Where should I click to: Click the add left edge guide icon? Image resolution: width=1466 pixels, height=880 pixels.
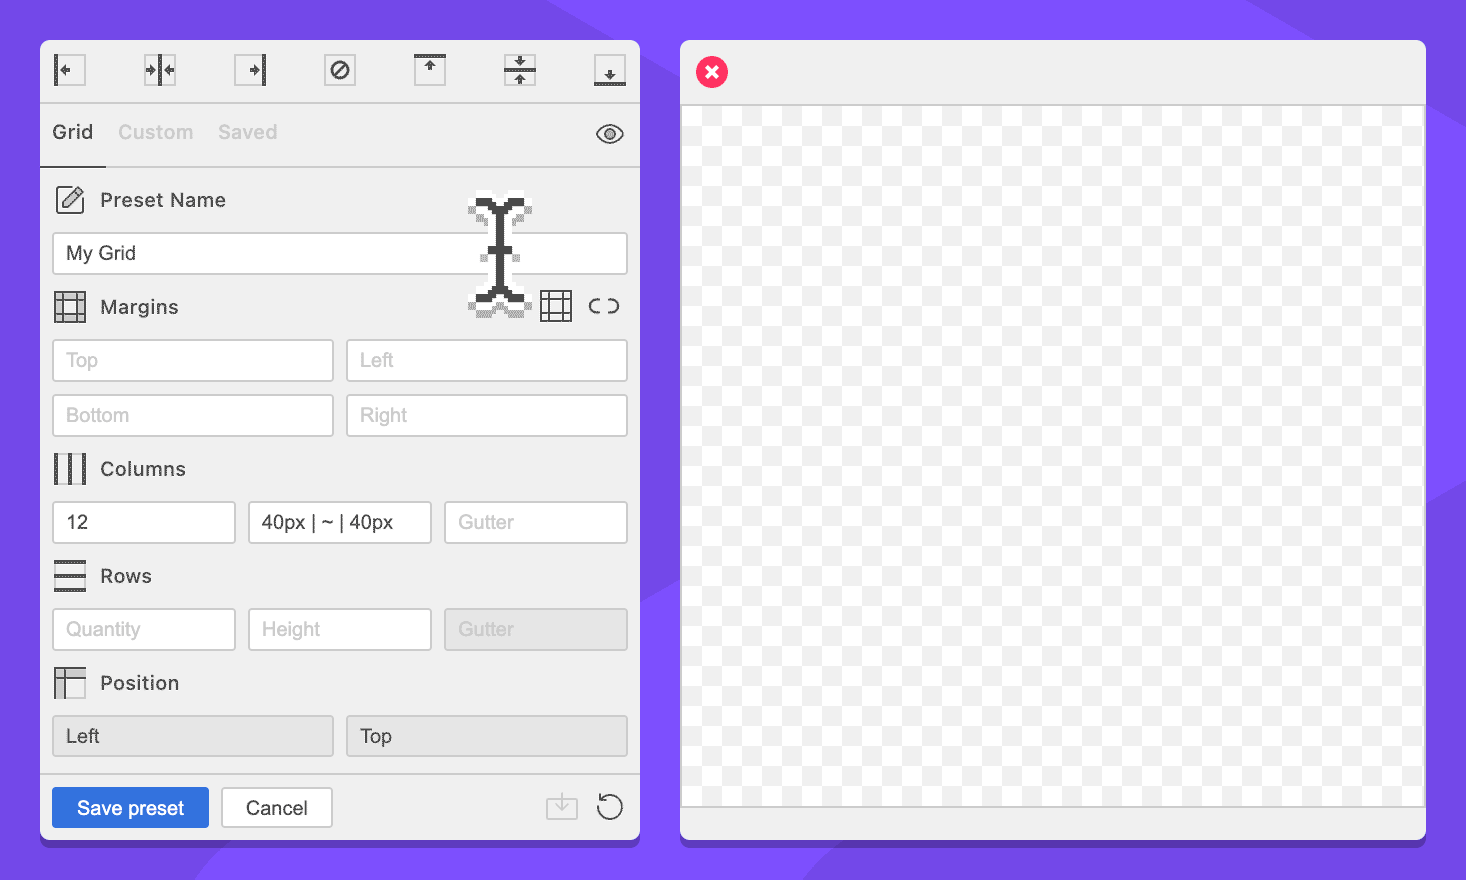pyautogui.click(x=69, y=70)
